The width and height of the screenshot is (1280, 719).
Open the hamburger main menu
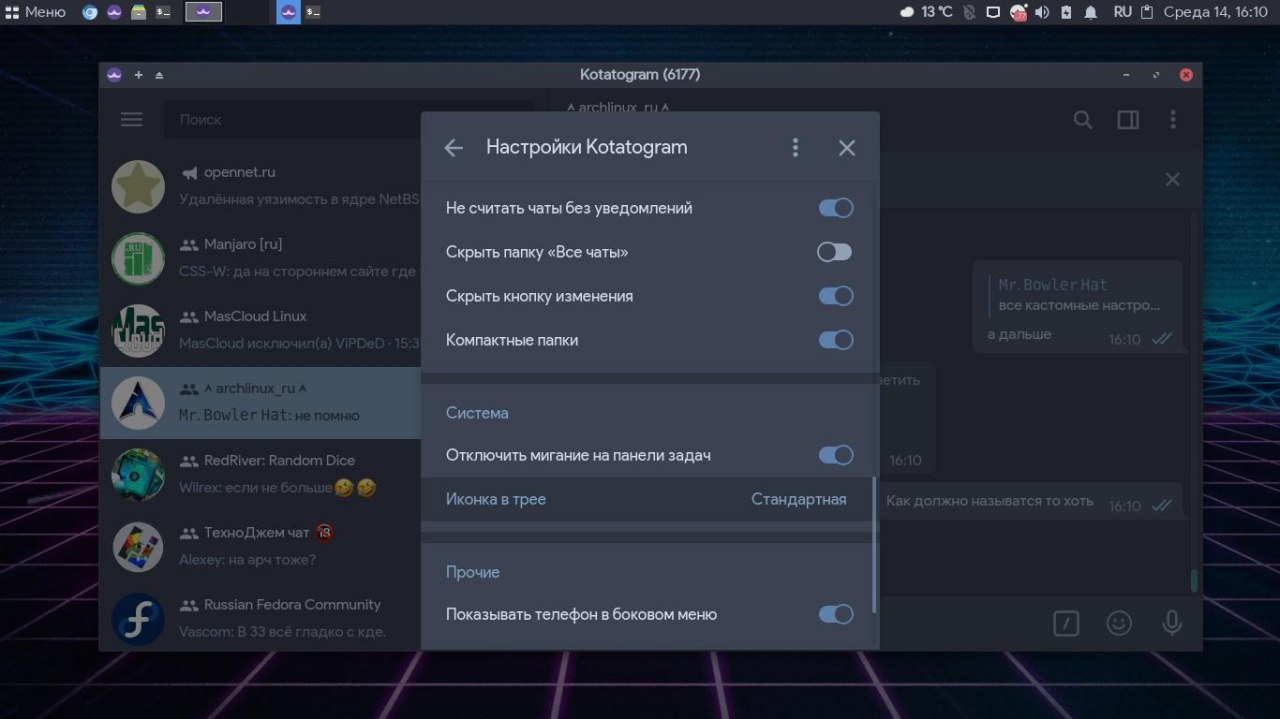[x=132, y=119]
